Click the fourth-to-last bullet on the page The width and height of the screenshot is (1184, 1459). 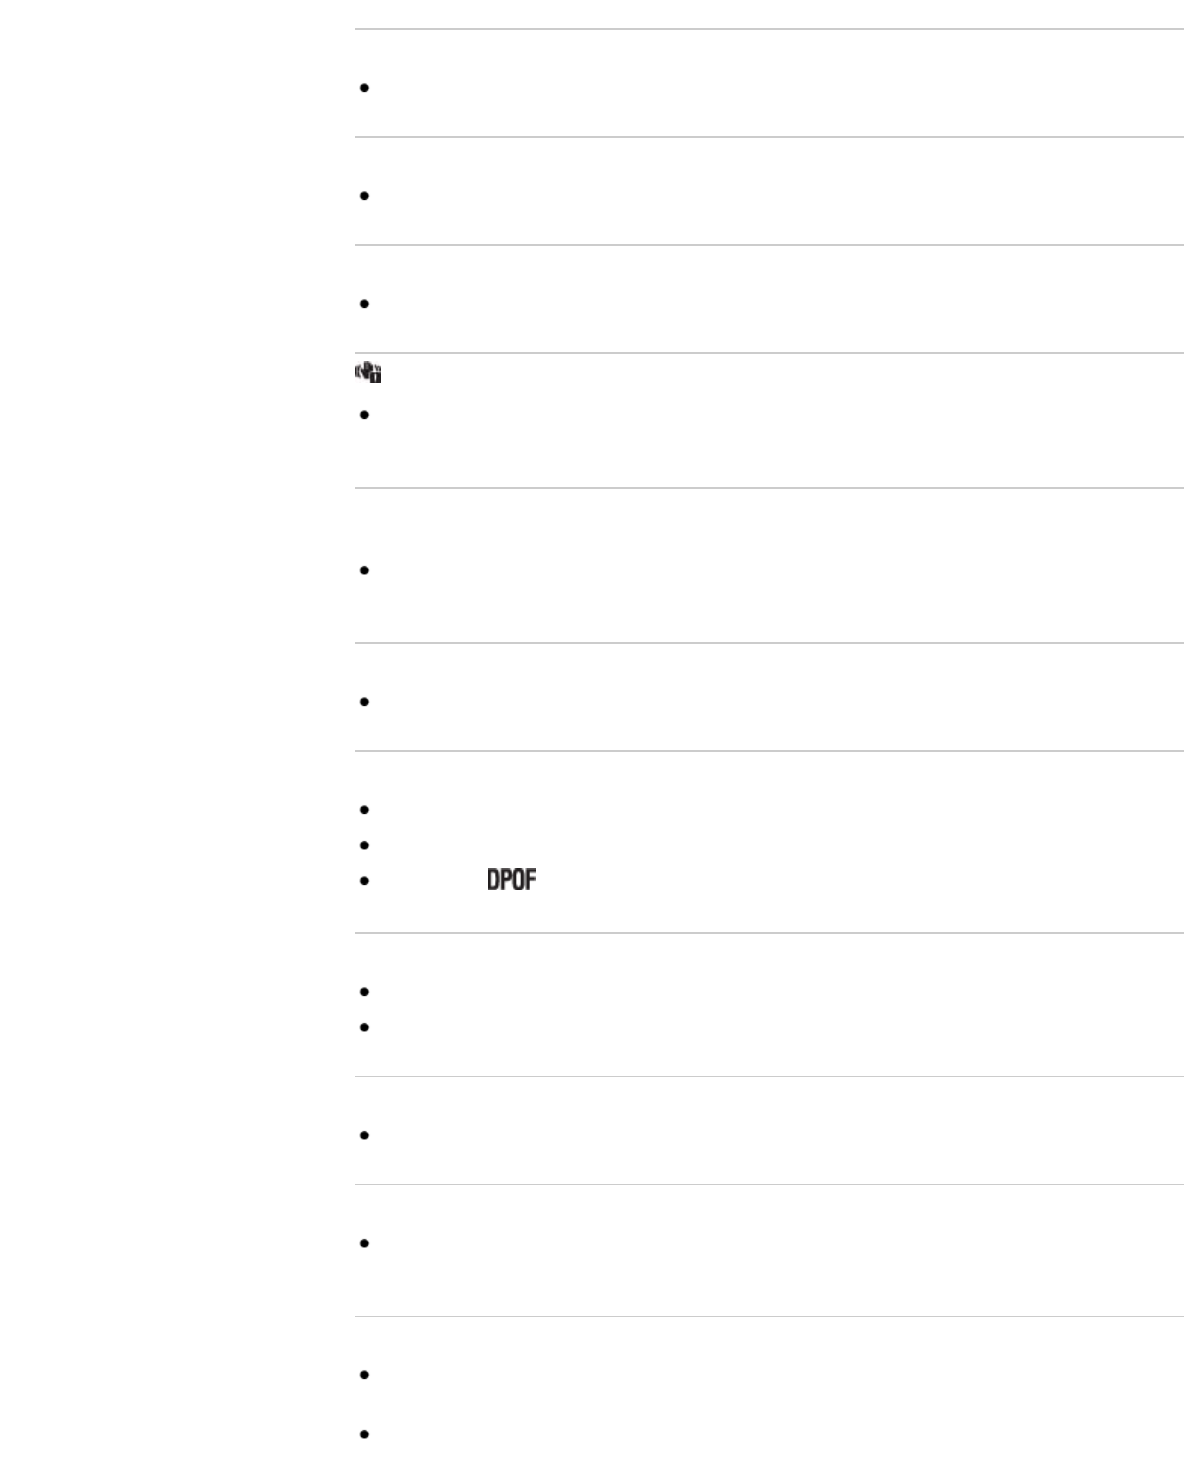(x=364, y=1136)
